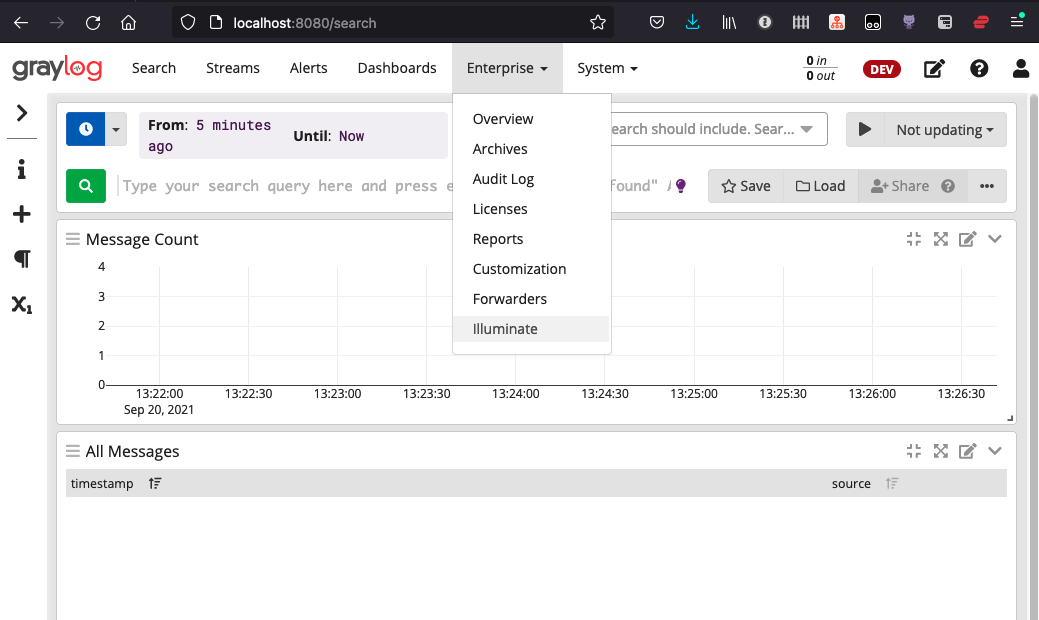
Task: Click the sidebar plus create icon
Action: [x=22, y=214]
